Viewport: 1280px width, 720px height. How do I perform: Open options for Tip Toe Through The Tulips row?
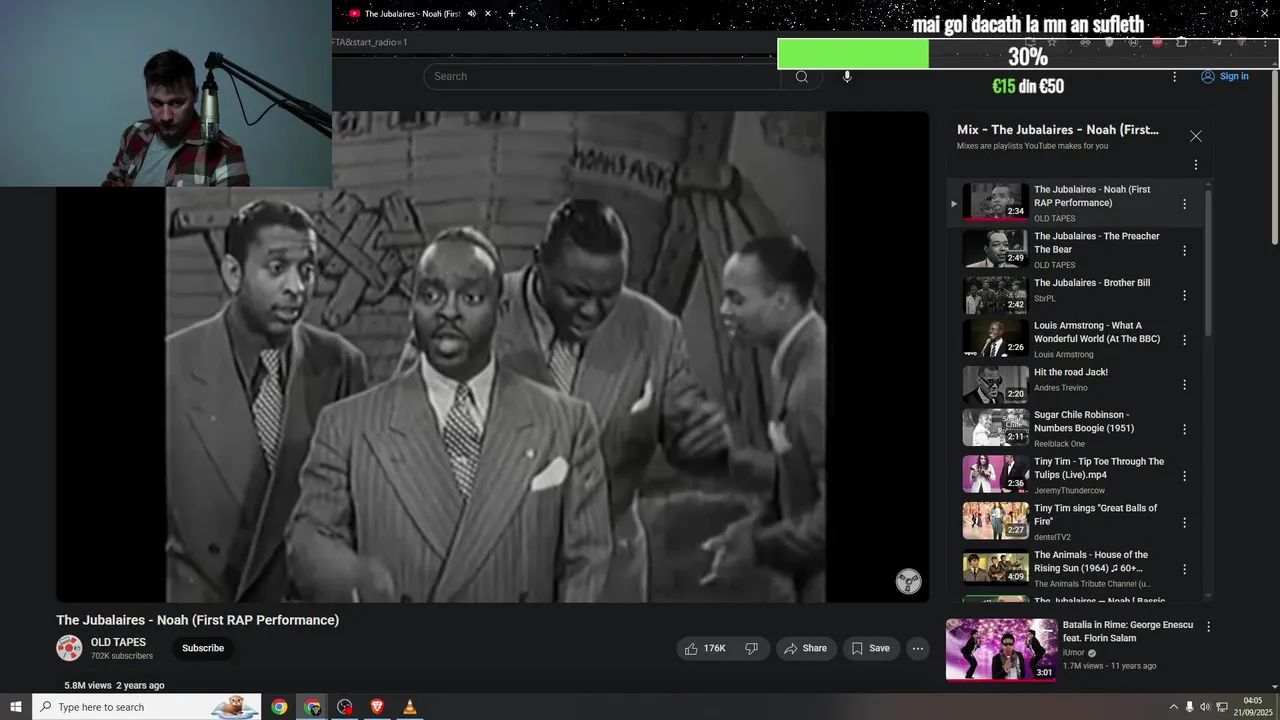1185,475
